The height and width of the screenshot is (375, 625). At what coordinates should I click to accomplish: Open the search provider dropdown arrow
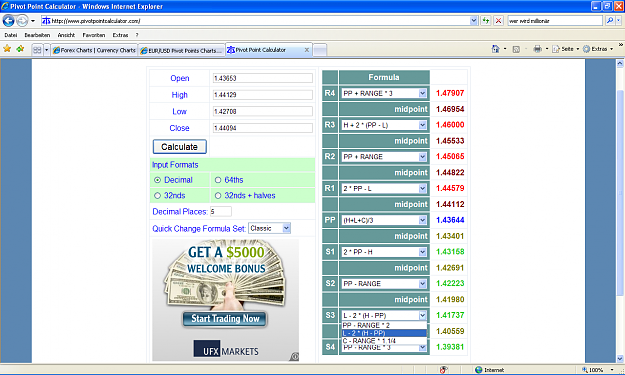618,21
